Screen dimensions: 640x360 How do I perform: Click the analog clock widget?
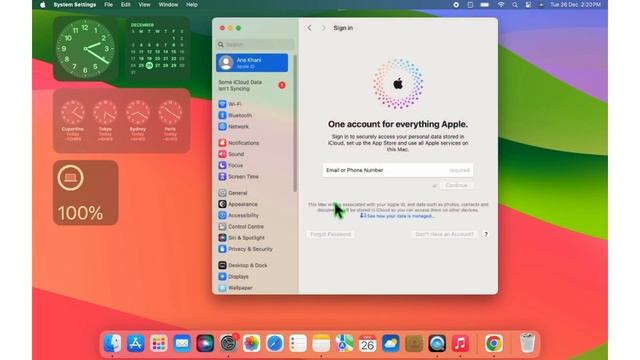(85, 49)
